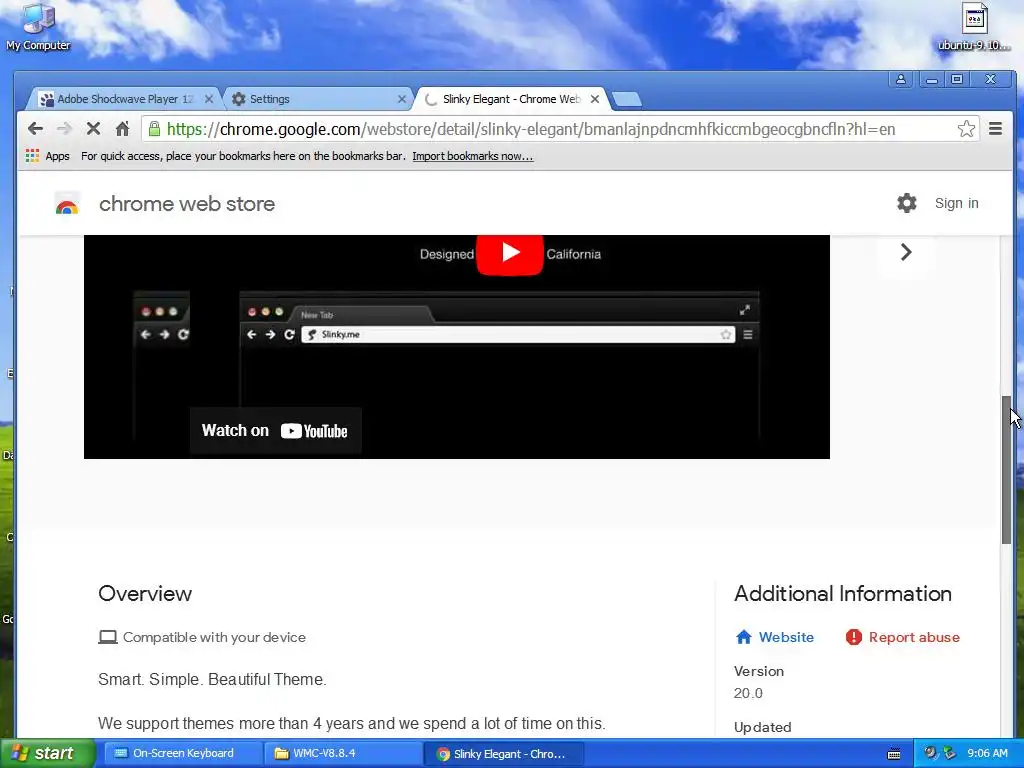This screenshot has height=768, width=1024.
Task: Click the Chrome user profile icon button
Action: pyautogui.click(x=901, y=80)
